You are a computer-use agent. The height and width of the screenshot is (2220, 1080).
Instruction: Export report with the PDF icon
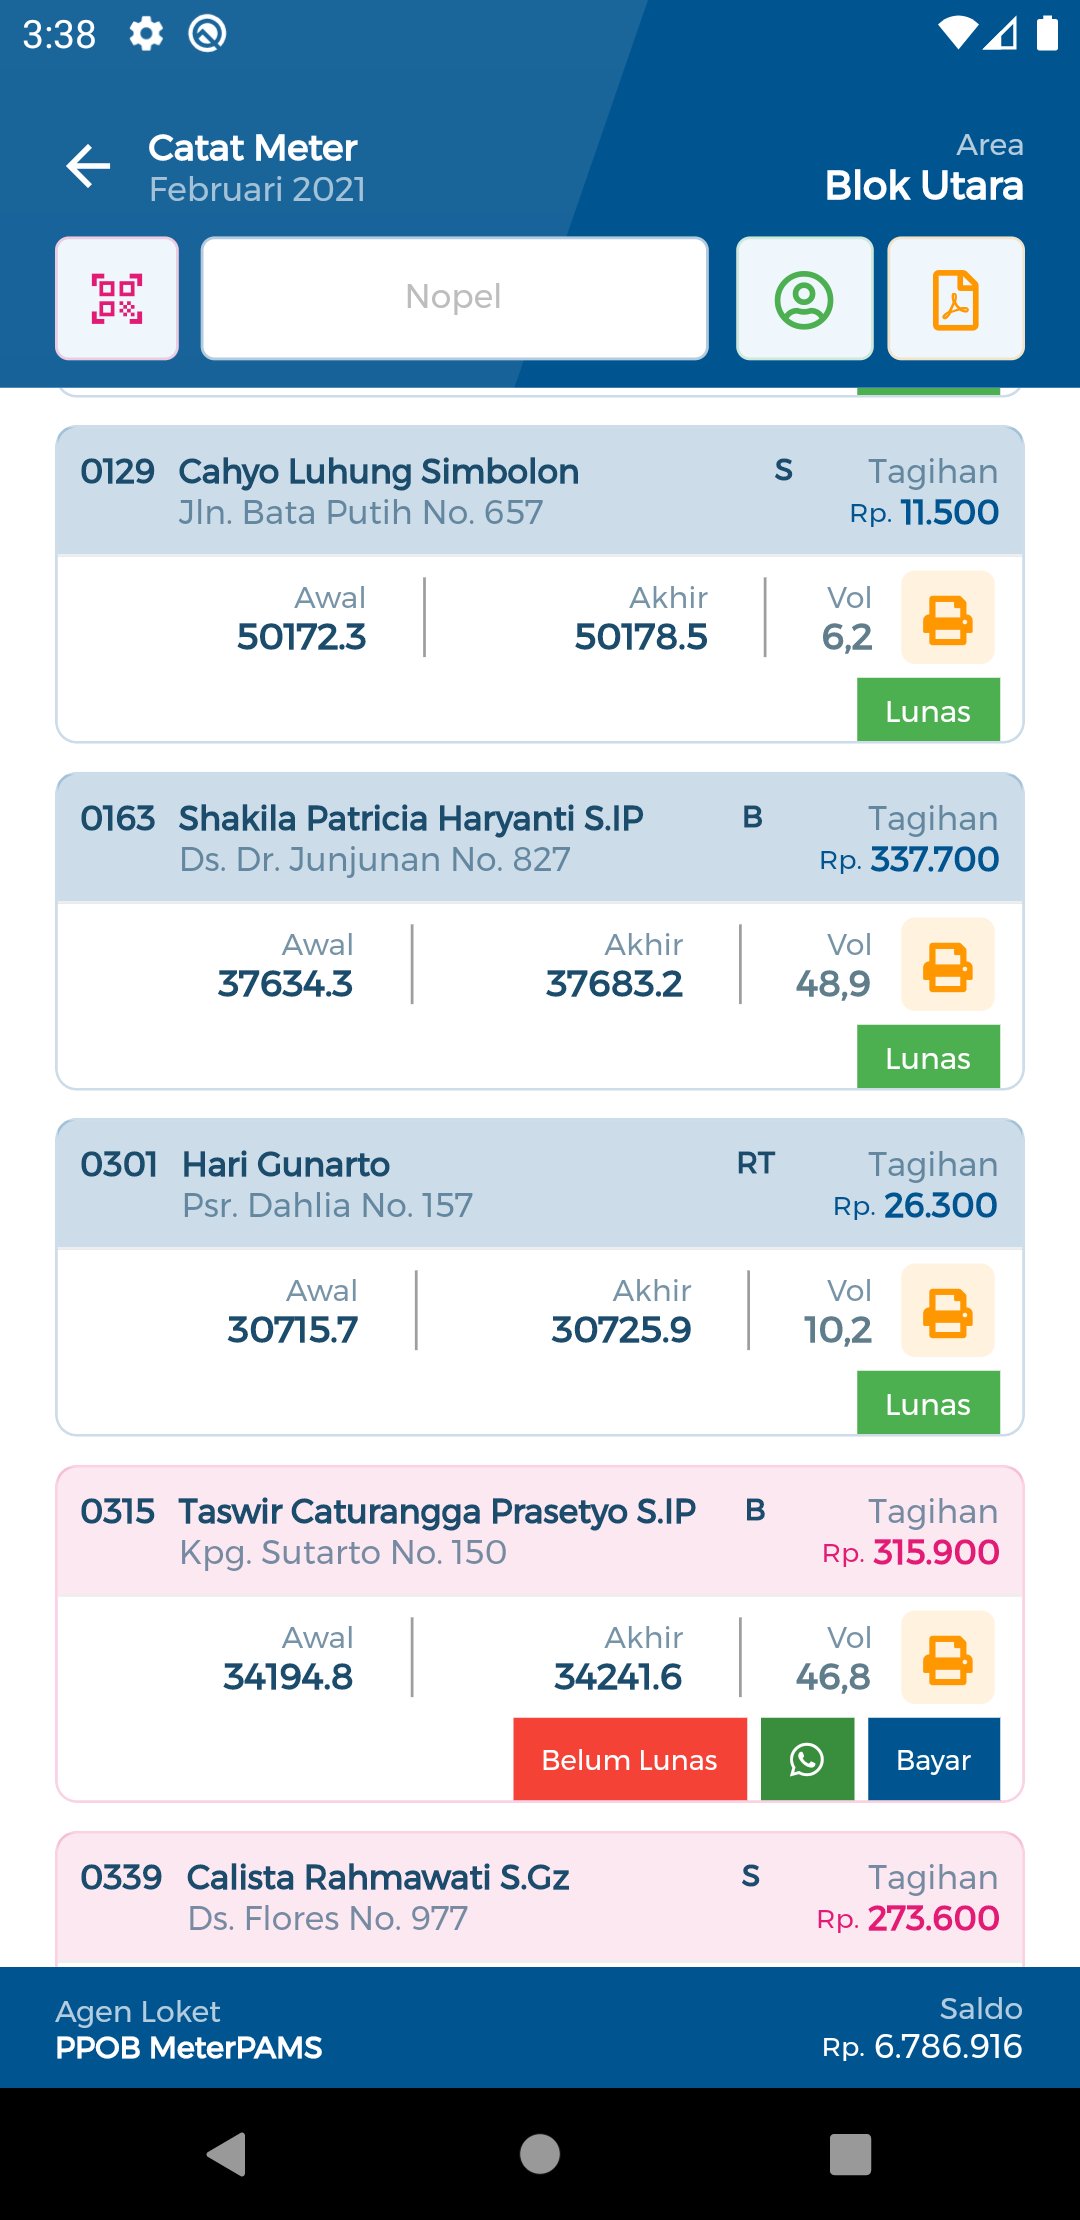955,298
